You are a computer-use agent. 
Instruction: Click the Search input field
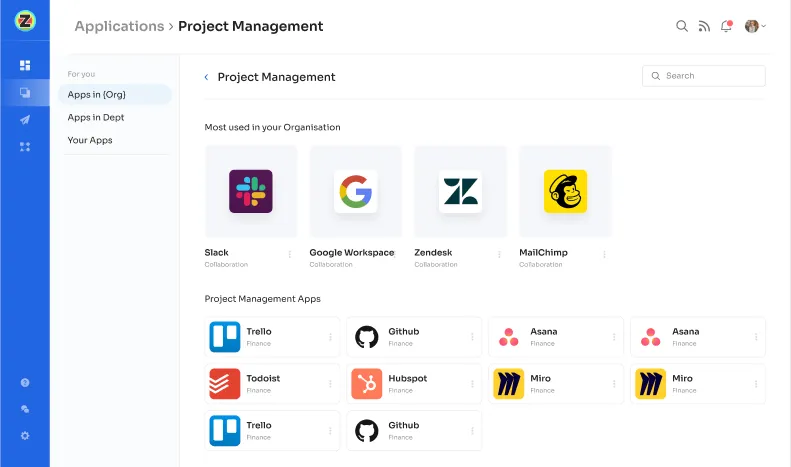click(704, 76)
